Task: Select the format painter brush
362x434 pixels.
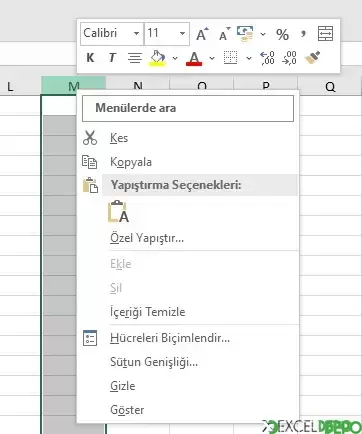Action: [x=312, y=58]
